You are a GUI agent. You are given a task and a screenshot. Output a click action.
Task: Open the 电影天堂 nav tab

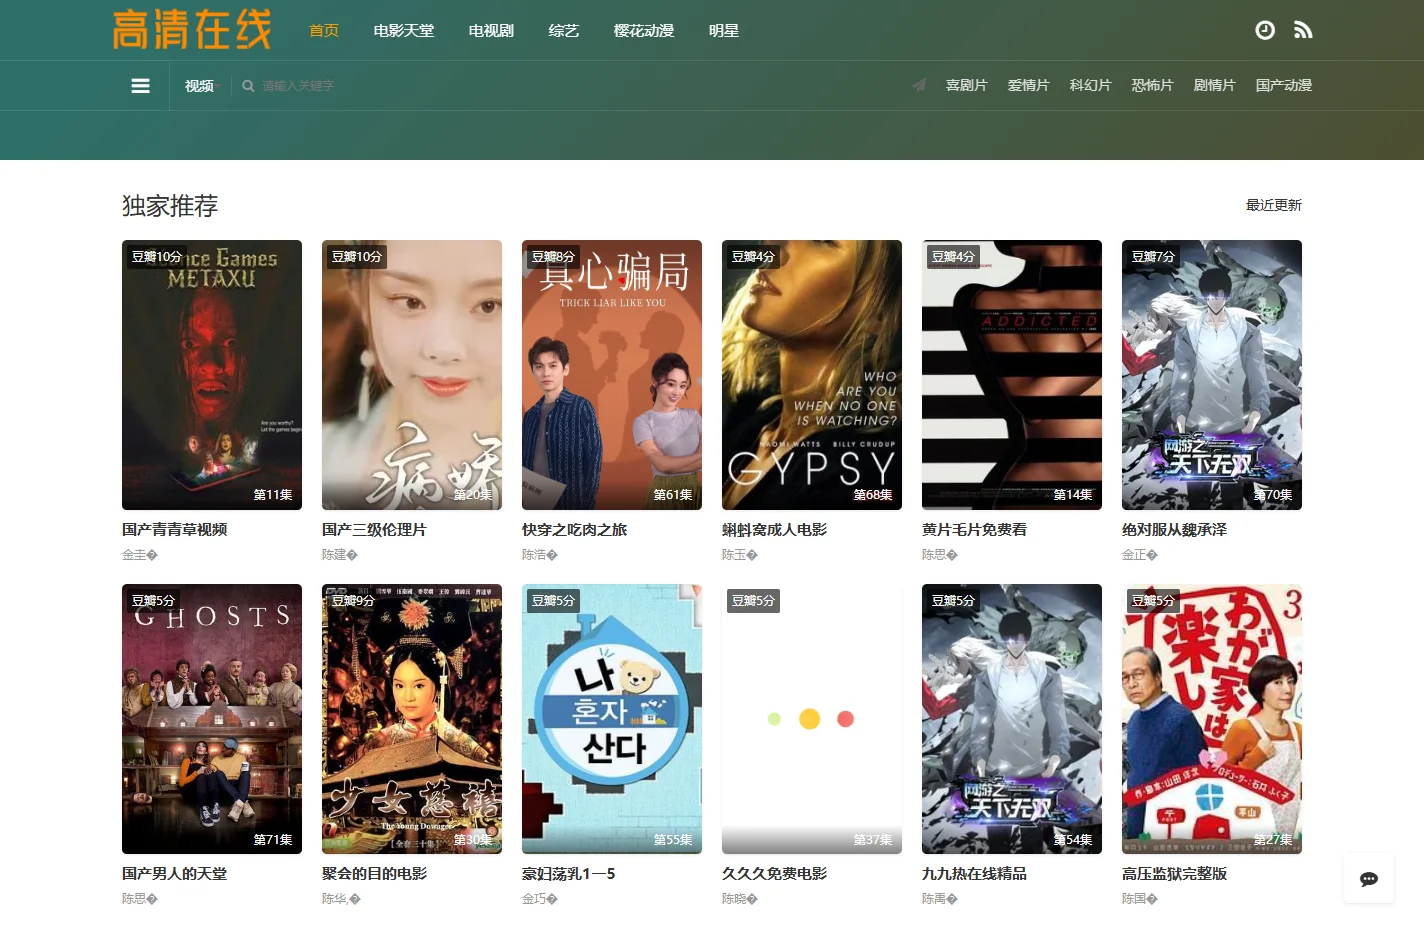pyautogui.click(x=404, y=31)
